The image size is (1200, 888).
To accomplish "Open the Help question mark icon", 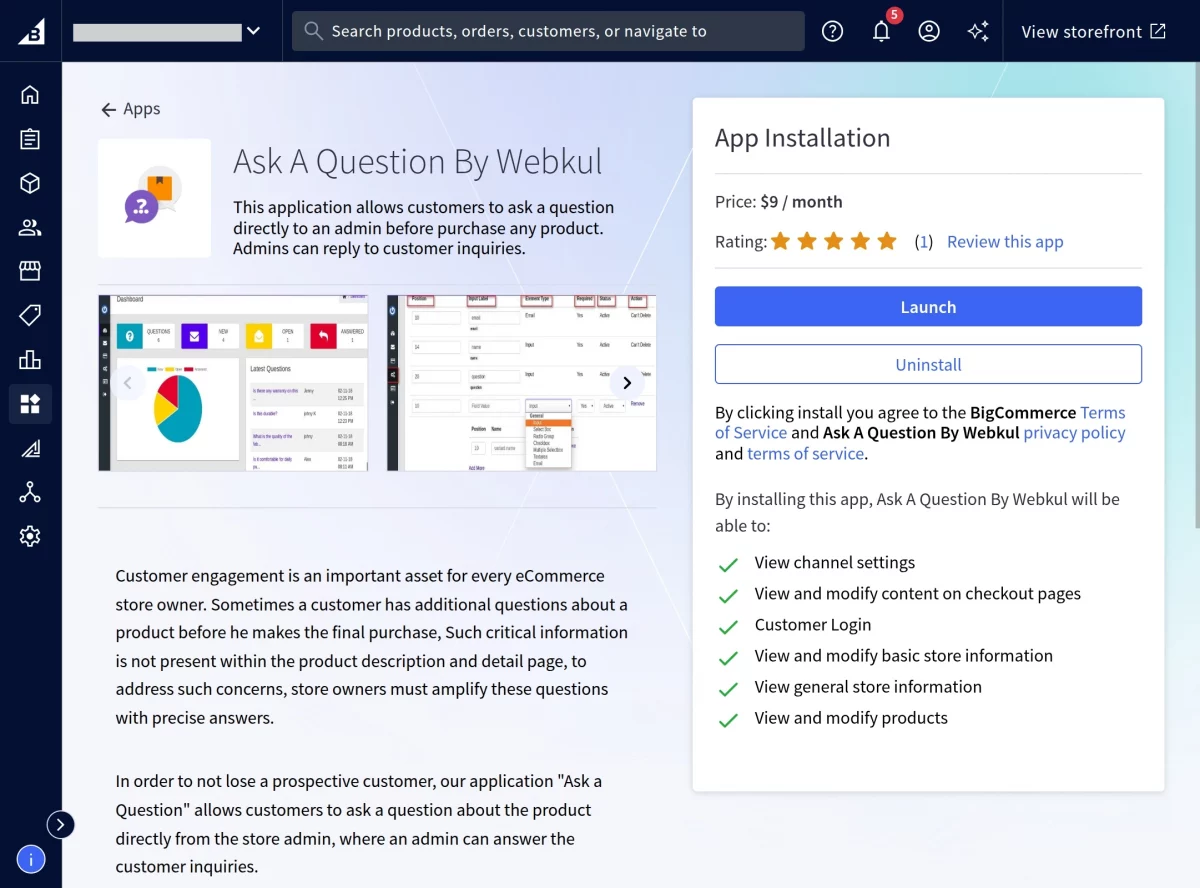I will point(832,31).
